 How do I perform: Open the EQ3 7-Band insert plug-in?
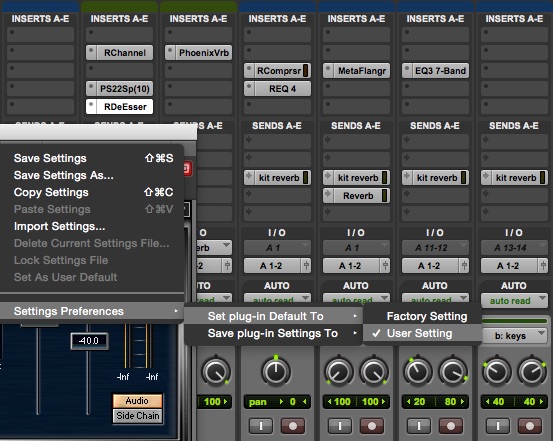[440, 71]
